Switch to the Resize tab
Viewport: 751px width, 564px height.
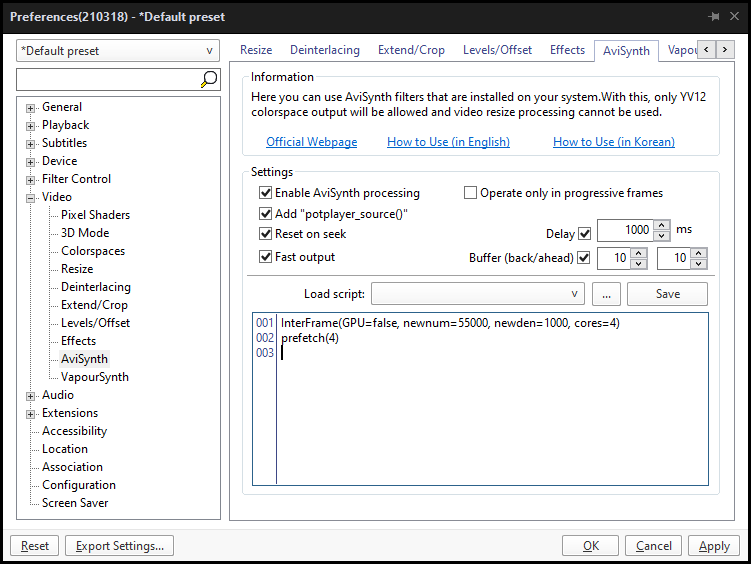(256, 50)
